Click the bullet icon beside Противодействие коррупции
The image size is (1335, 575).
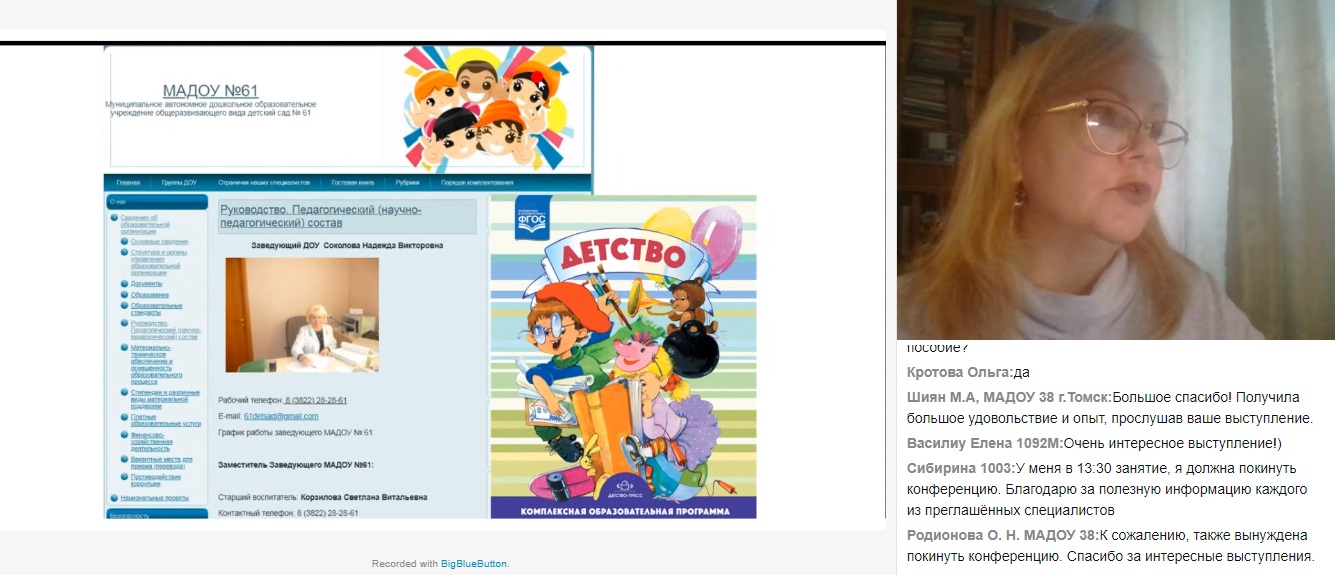(125, 476)
